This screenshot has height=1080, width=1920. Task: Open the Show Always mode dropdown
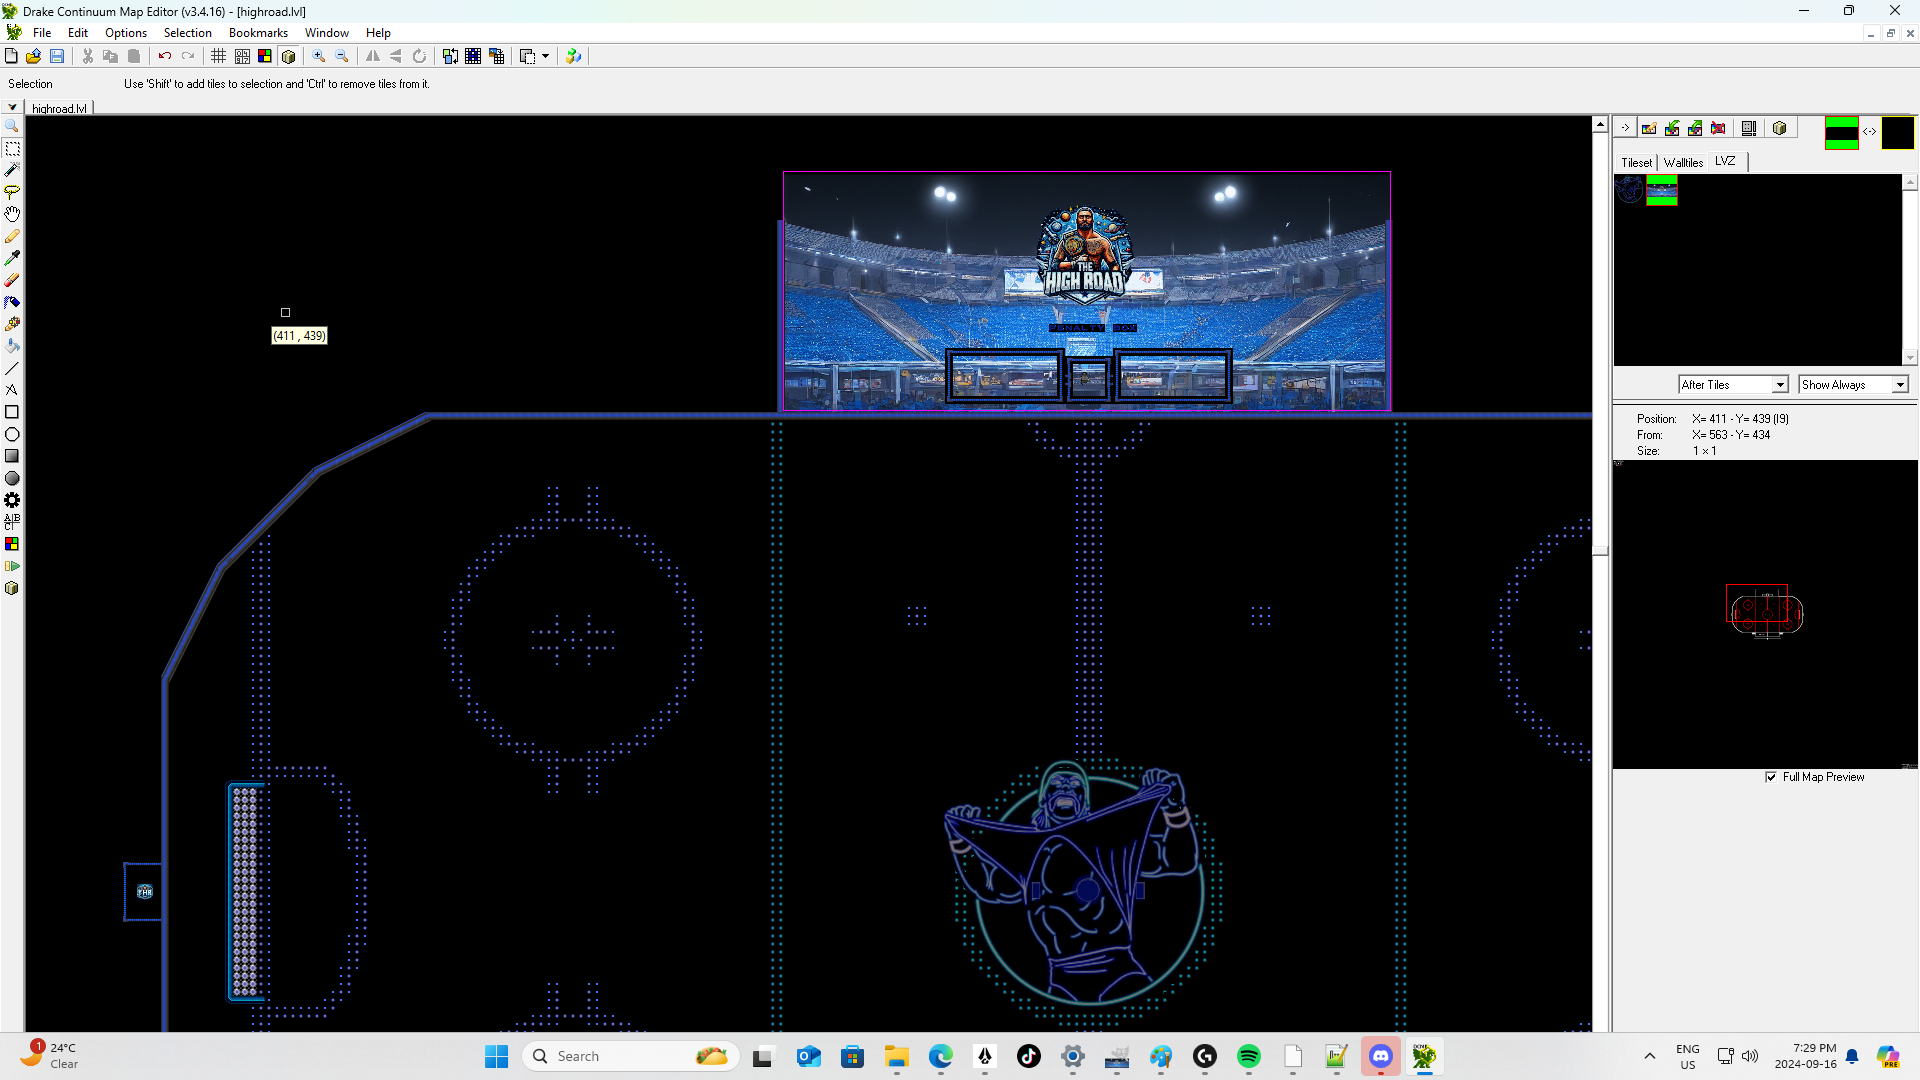1853,385
